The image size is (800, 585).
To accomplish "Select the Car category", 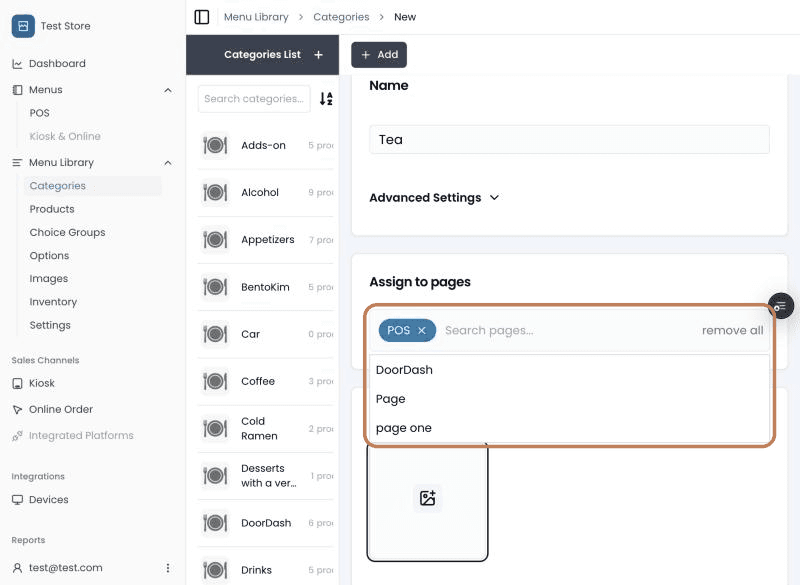I will [x=265, y=334].
